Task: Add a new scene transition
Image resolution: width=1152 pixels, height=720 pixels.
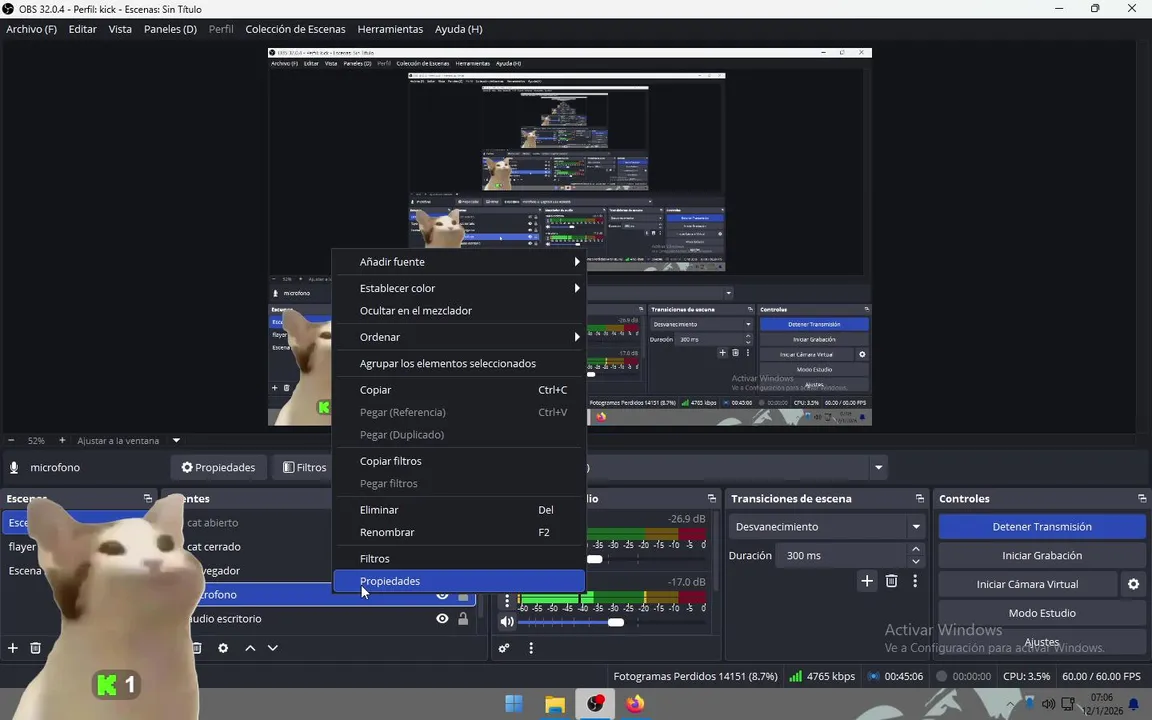Action: [867, 581]
